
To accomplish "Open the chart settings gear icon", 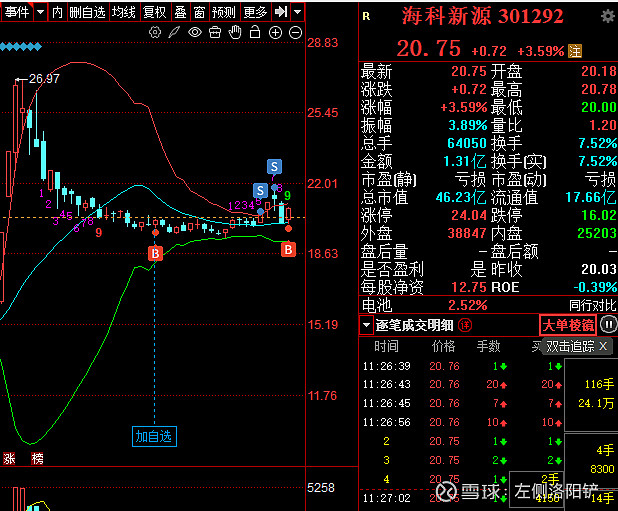I will 155,32.
